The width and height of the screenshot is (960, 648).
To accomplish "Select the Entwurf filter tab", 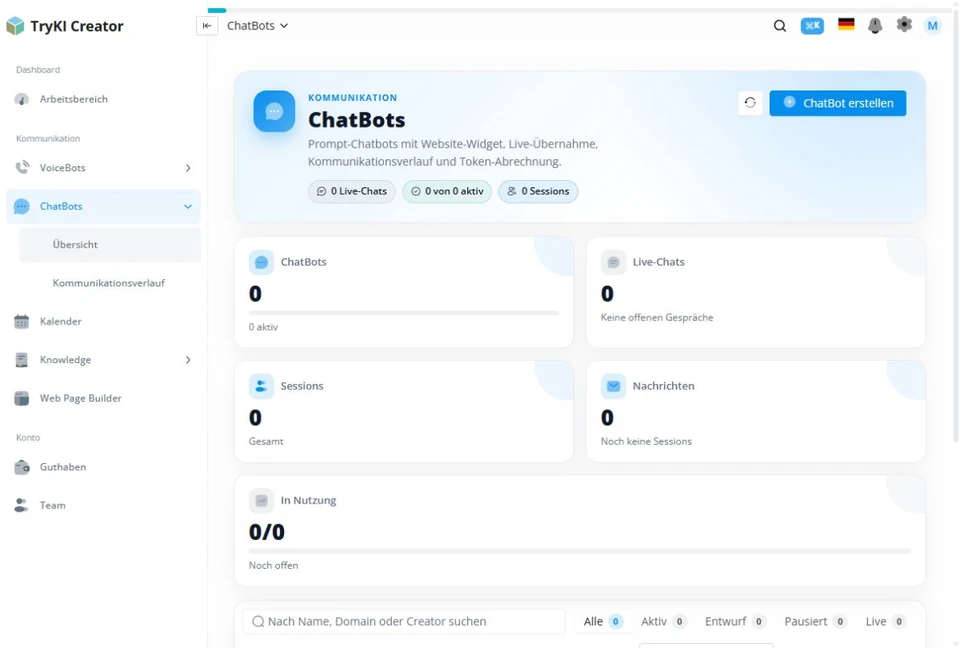I will tap(735, 622).
